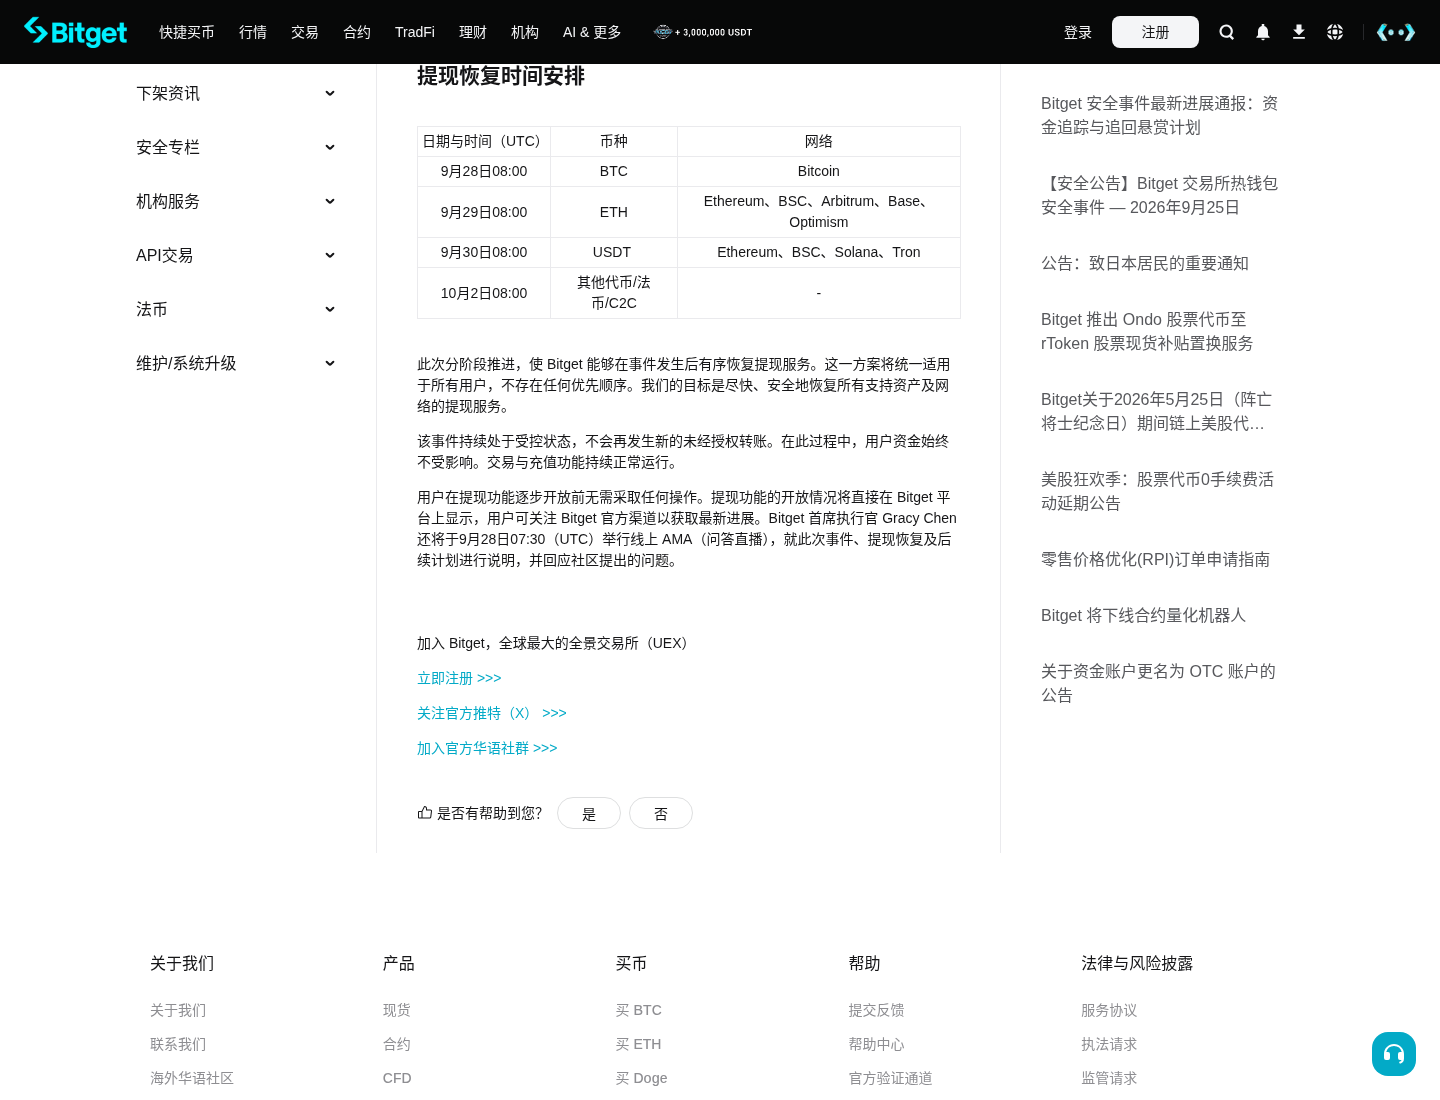Image resolution: width=1440 pixels, height=1100 pixels.
Task: Open the 加入官方华语社群 >>> link
Action: (487, 748)
